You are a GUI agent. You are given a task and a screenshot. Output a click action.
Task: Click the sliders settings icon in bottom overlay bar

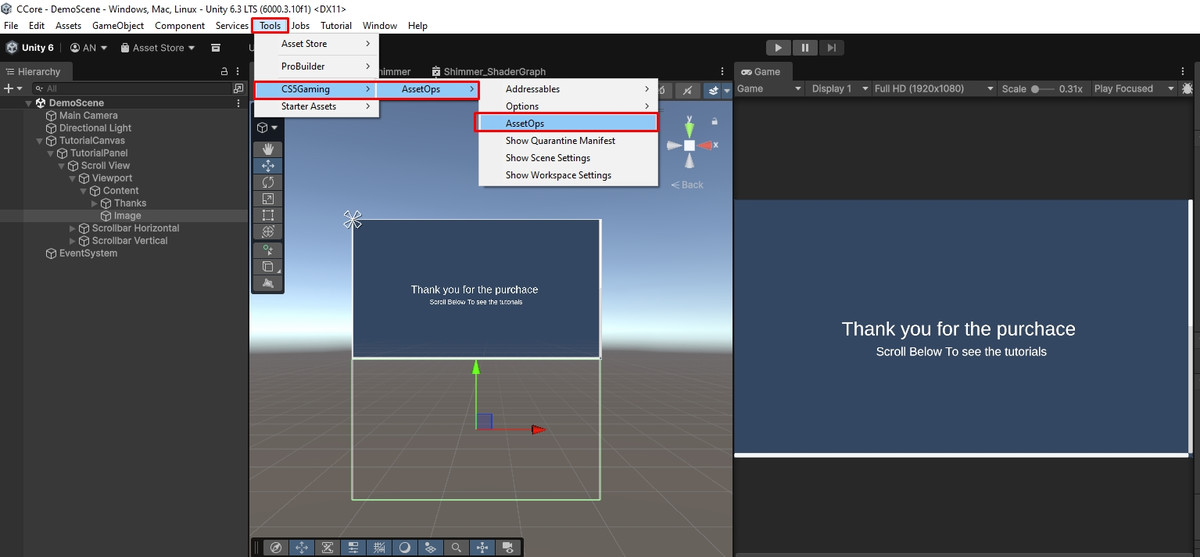[352, 547]
